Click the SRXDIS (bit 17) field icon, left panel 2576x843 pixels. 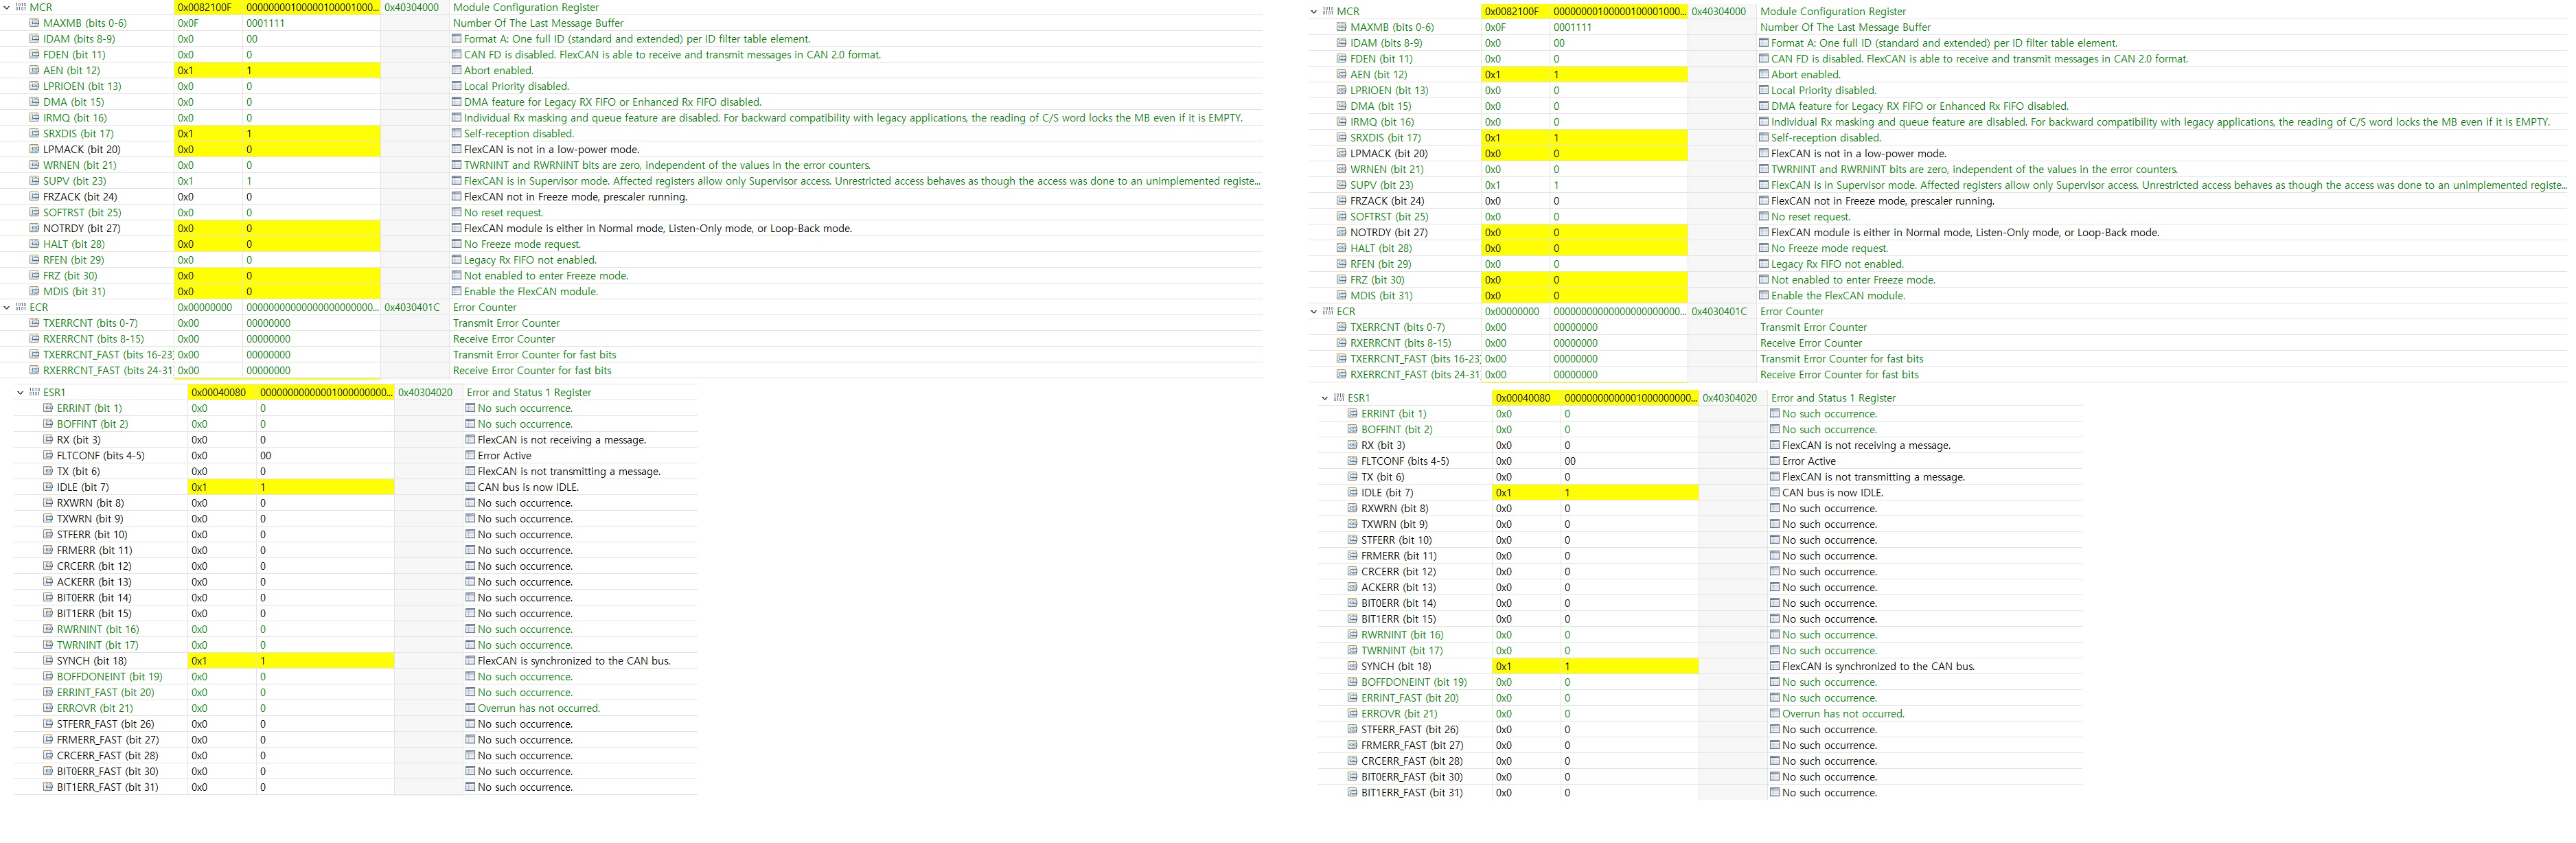35,134
